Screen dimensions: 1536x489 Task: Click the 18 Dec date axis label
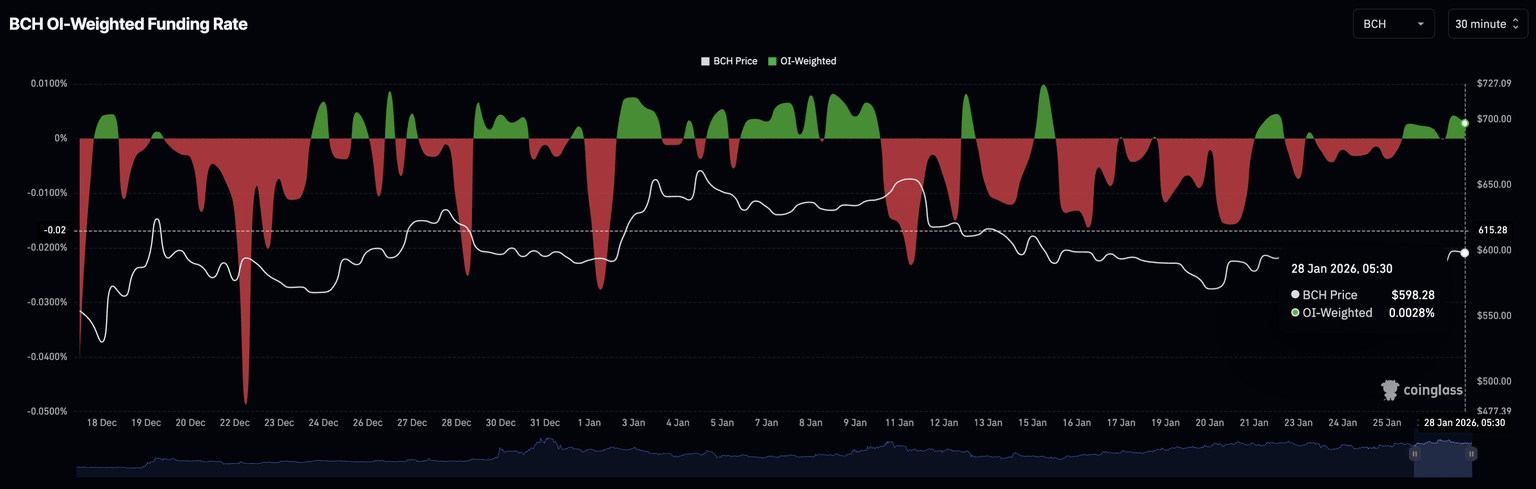102,423
